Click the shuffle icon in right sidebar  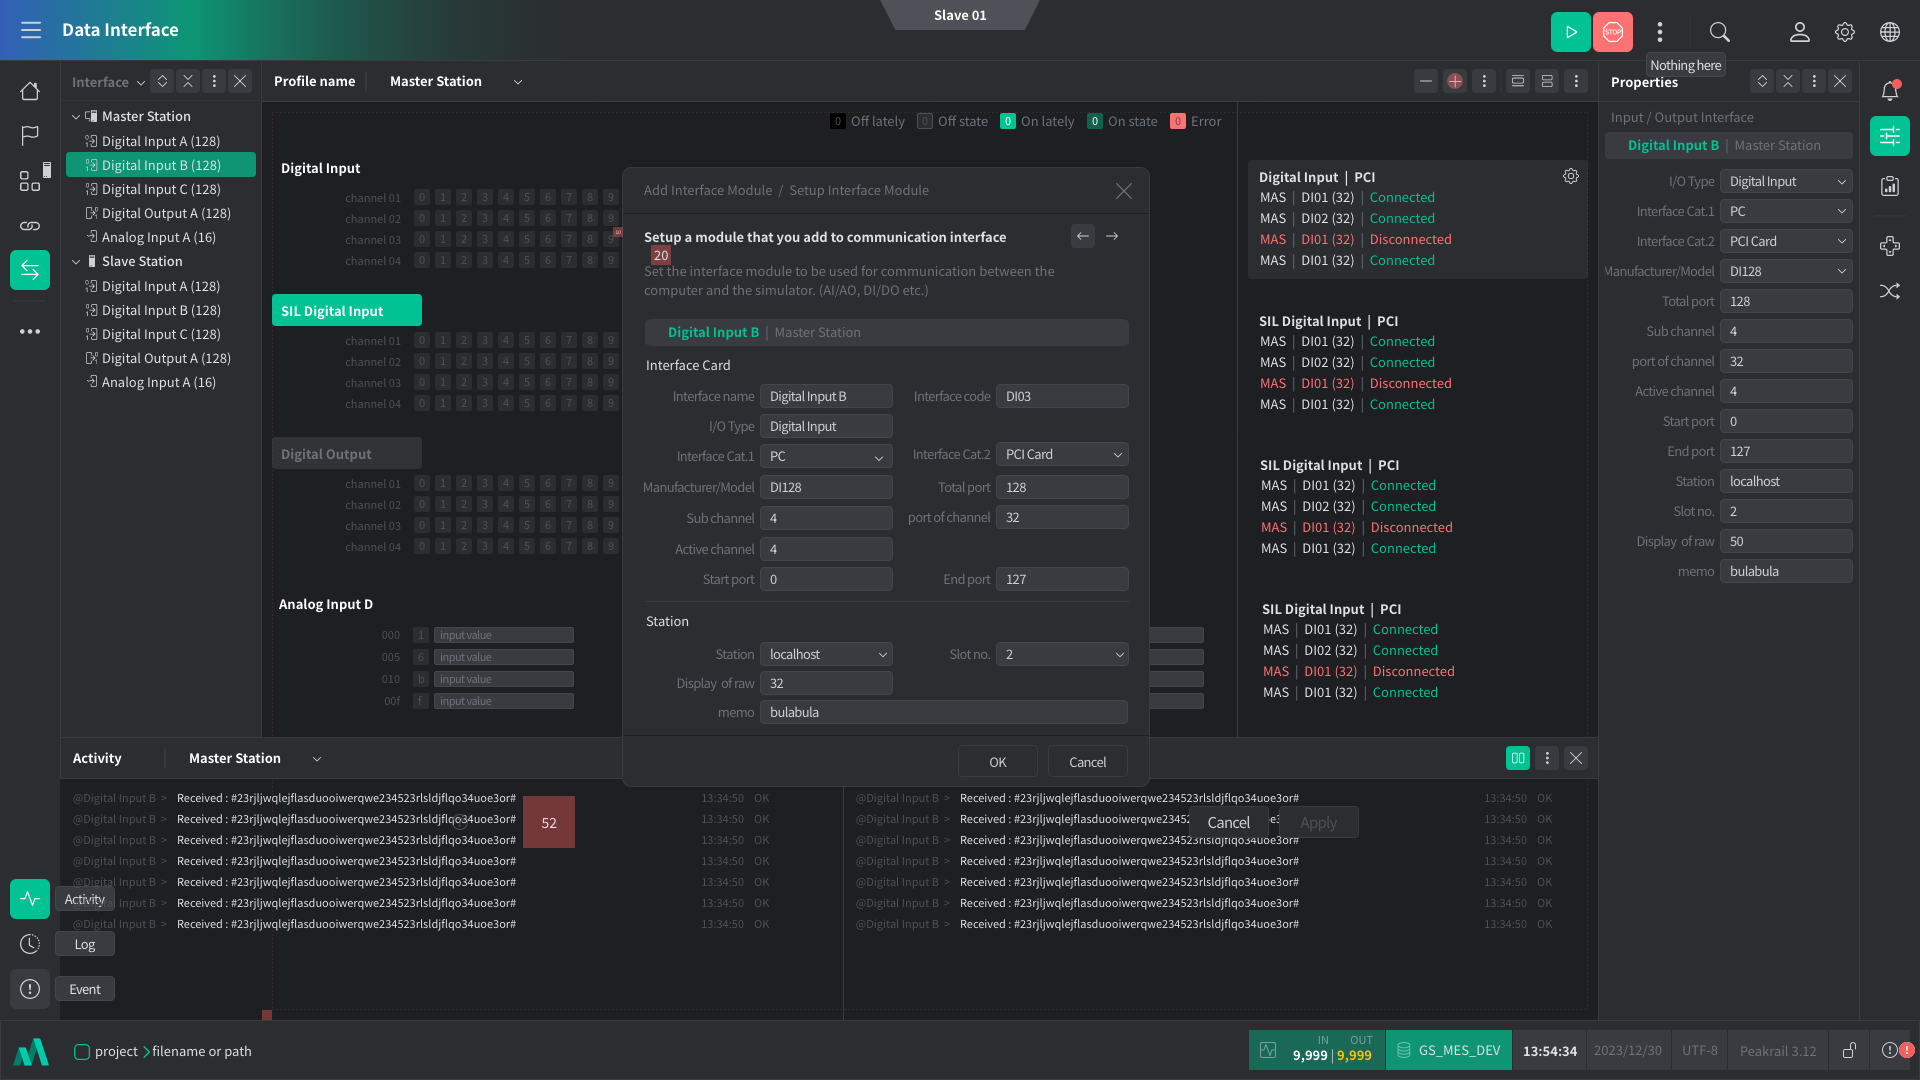(1889, 291)
